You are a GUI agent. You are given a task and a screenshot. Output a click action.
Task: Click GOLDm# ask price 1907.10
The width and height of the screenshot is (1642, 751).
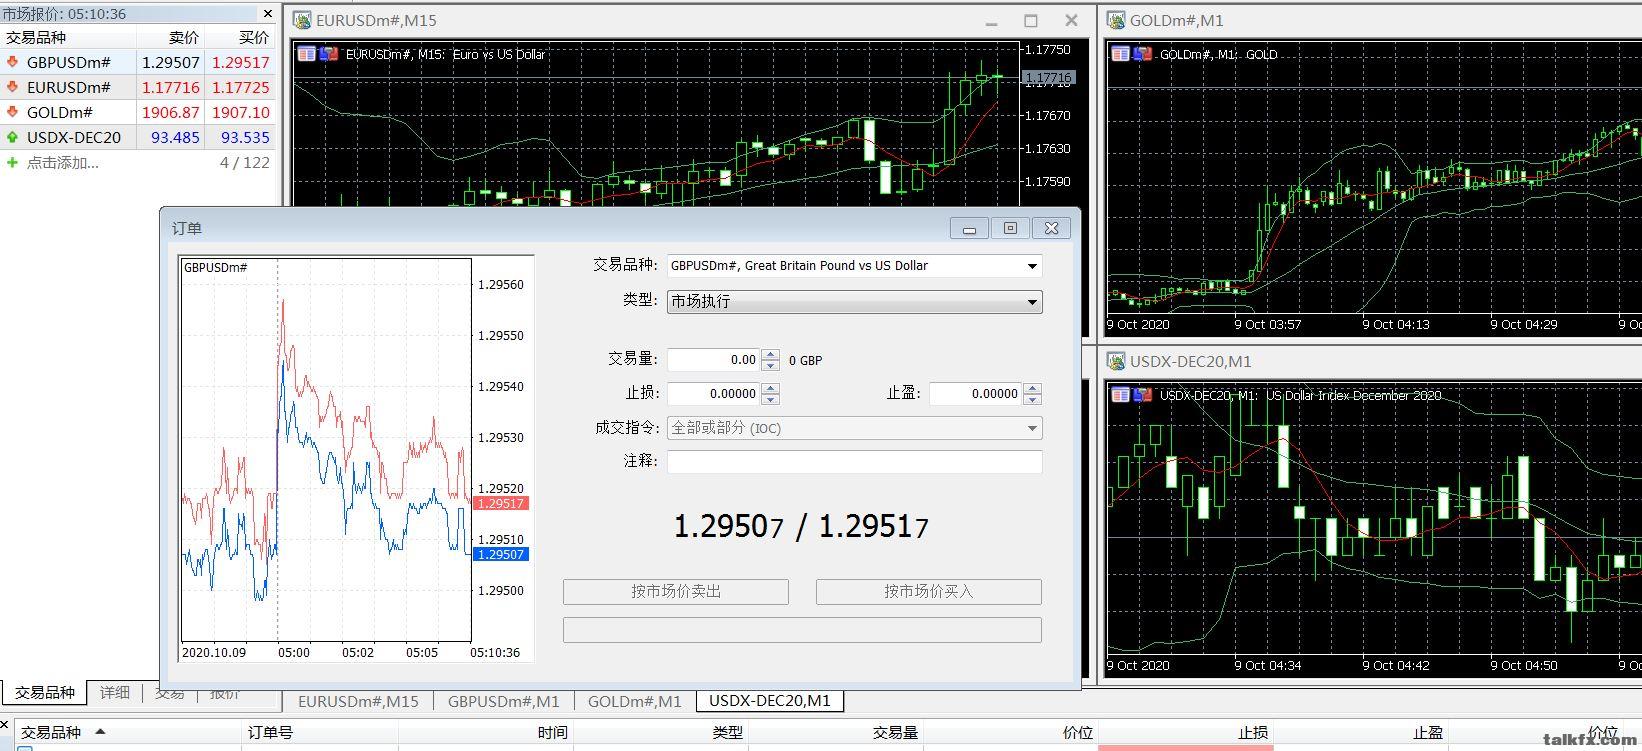pyautogui.click(x=240, y=112)
